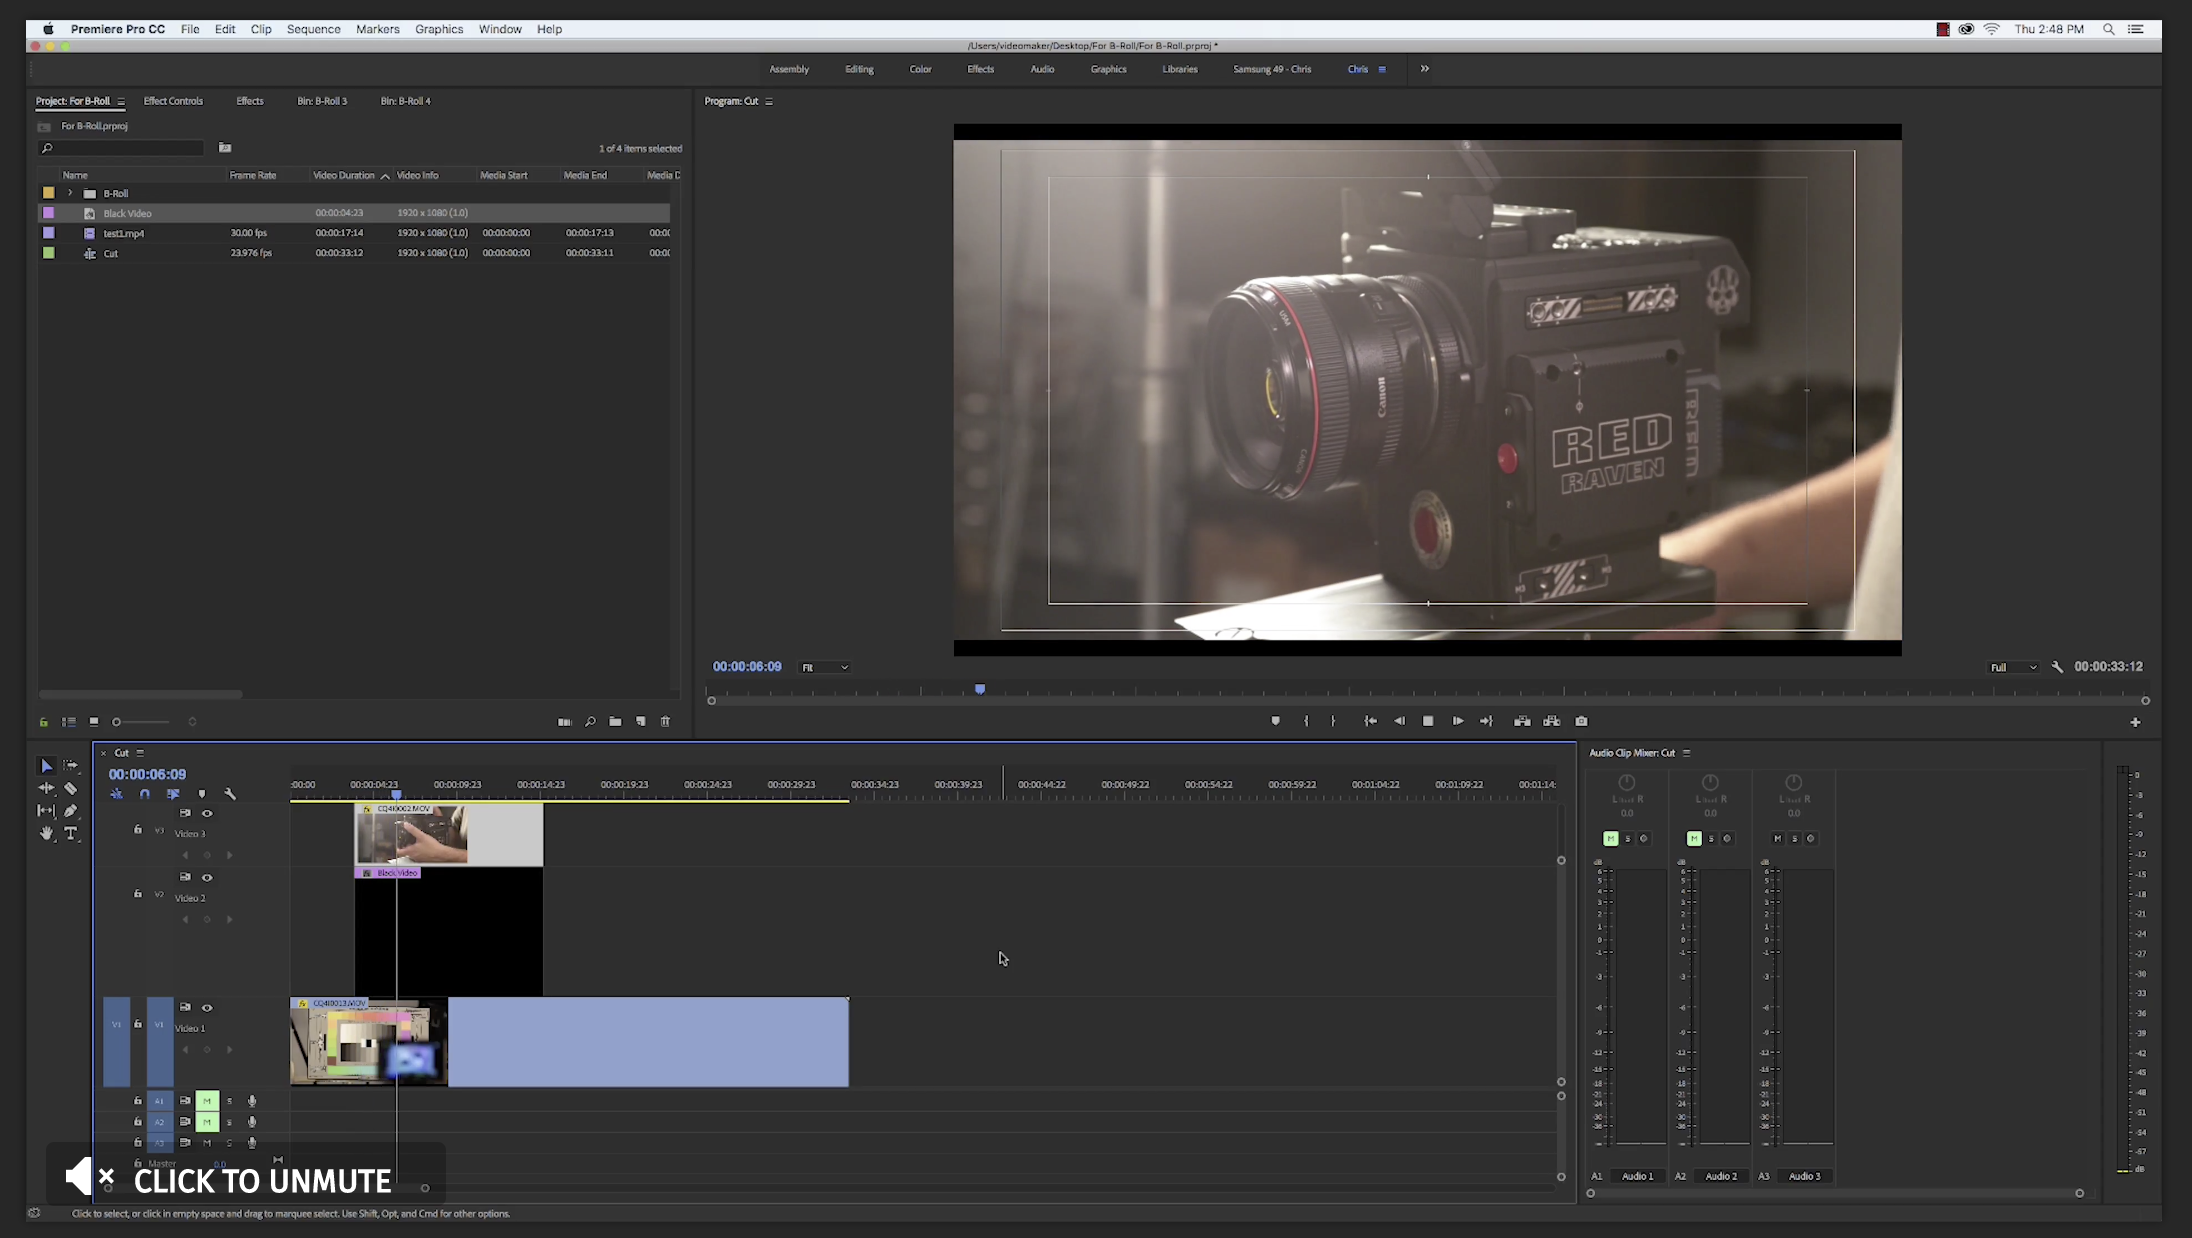Image resolution: width=2192 pixels, height=1238 pixels.
Task: Select the Razor tool in the timeline toolbar
Action: tap(71, 788)
